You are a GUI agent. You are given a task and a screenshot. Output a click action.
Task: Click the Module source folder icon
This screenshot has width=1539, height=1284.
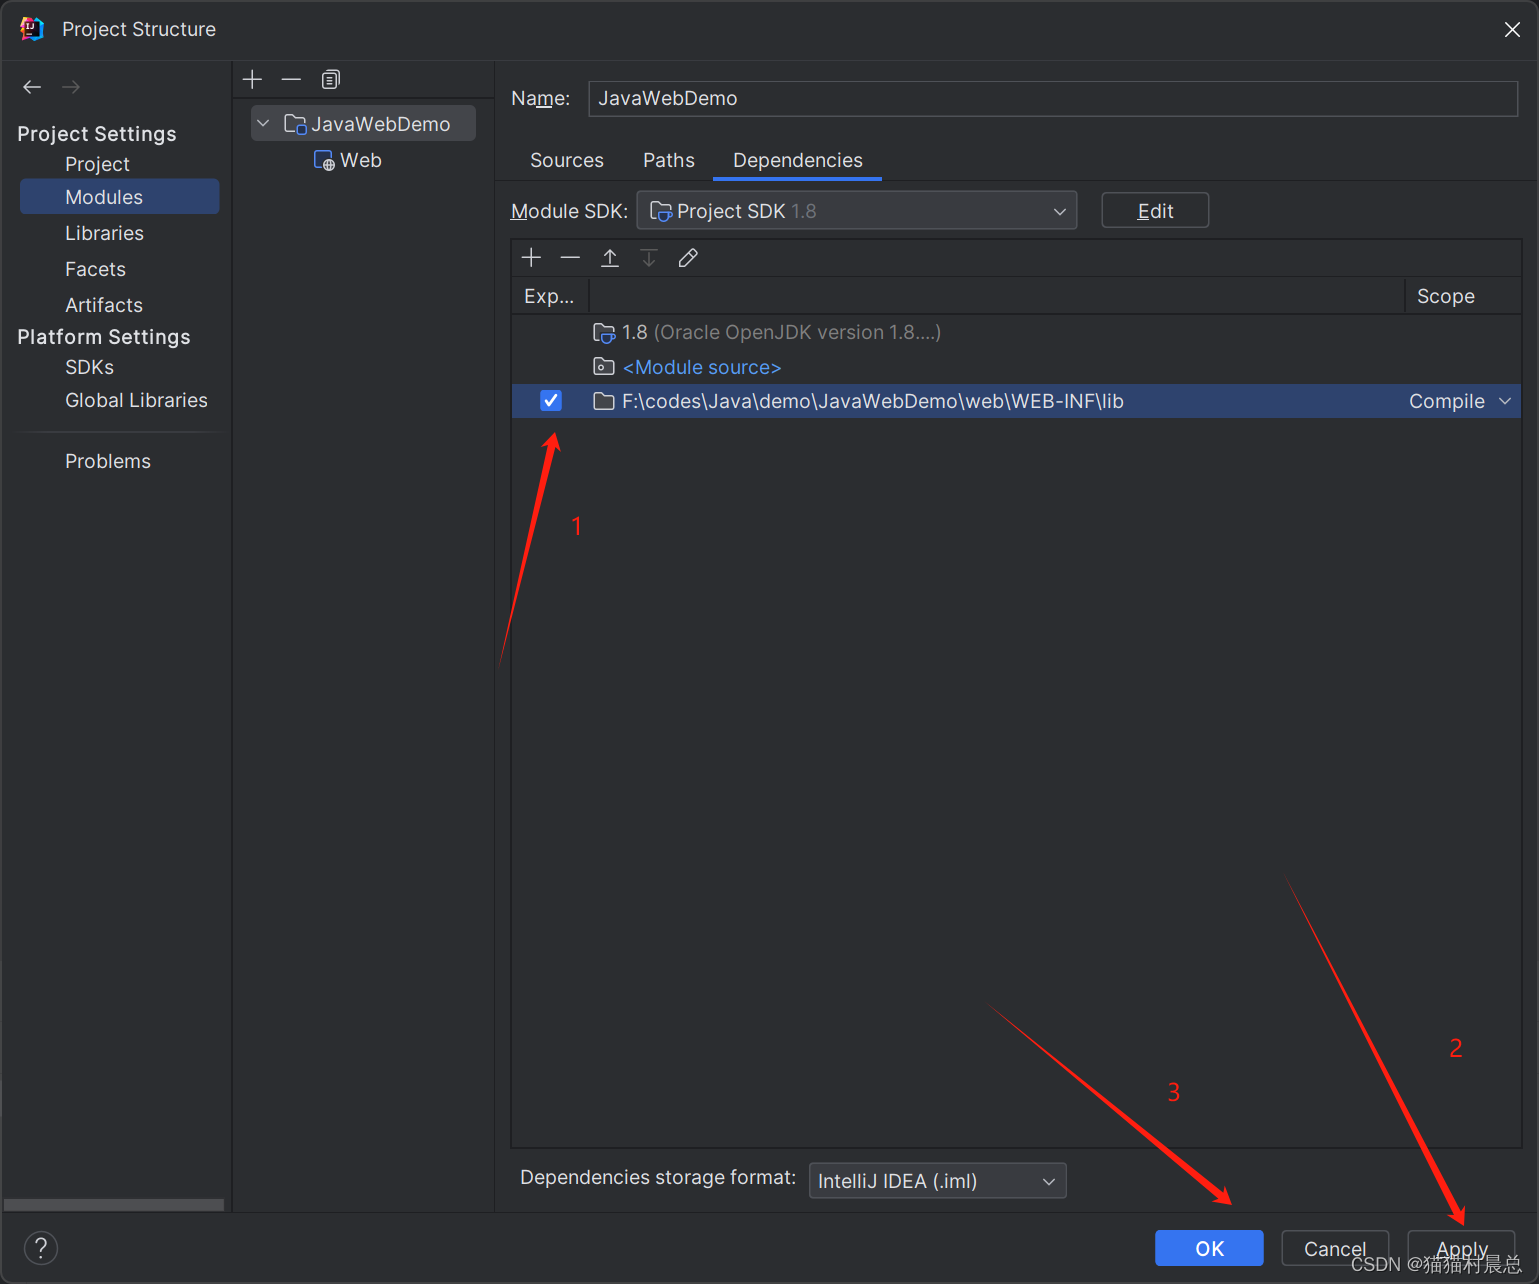click(604, 367)
